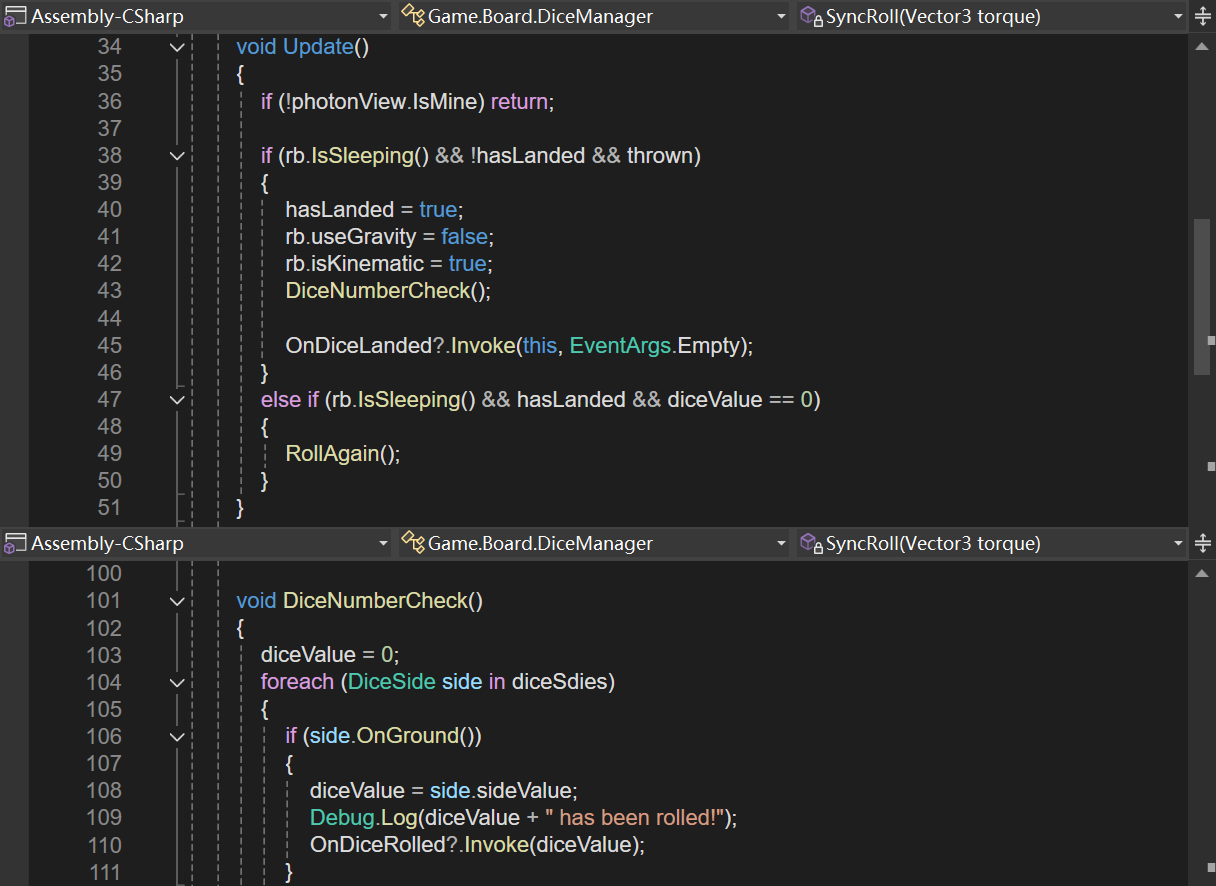This screenshot has width=1216, height=886.
Task: Open the Game.Board.DiceManager type dropdown in upper pane
Action: [x=594, y=16]
